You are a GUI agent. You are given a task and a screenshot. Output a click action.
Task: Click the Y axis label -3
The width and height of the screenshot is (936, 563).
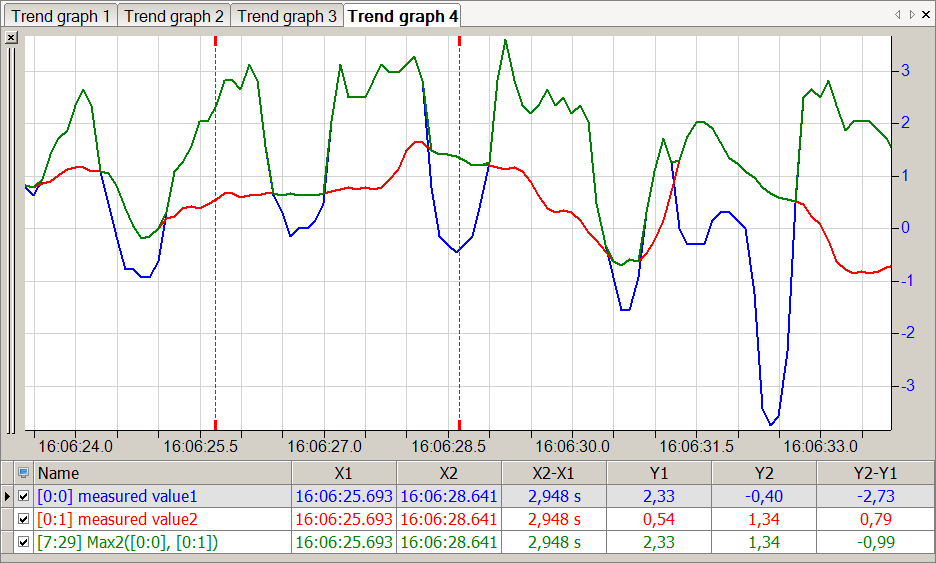907,385
